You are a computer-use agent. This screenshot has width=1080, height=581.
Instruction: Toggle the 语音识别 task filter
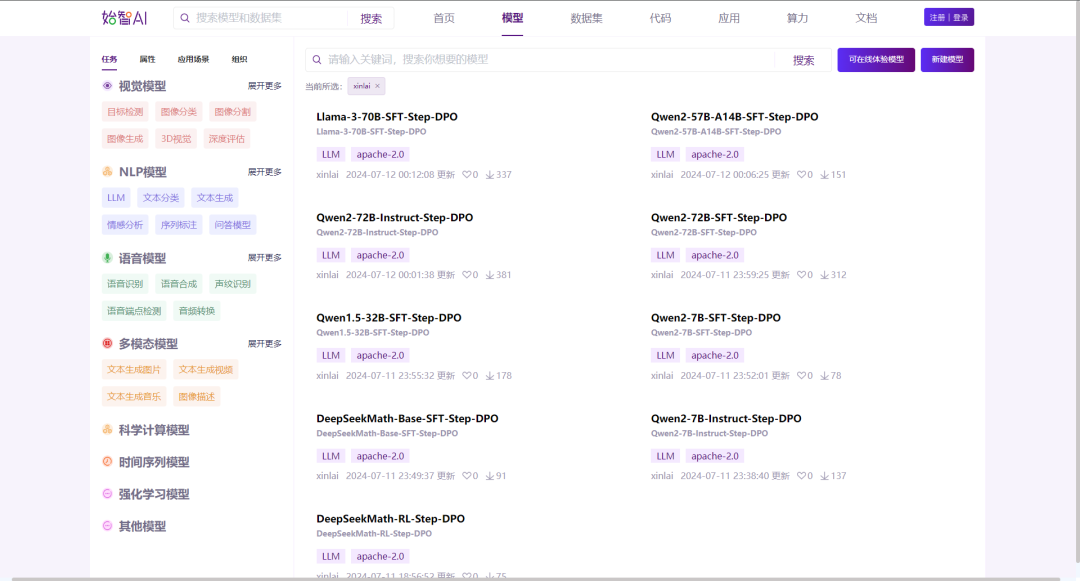(x=125, y=284)
